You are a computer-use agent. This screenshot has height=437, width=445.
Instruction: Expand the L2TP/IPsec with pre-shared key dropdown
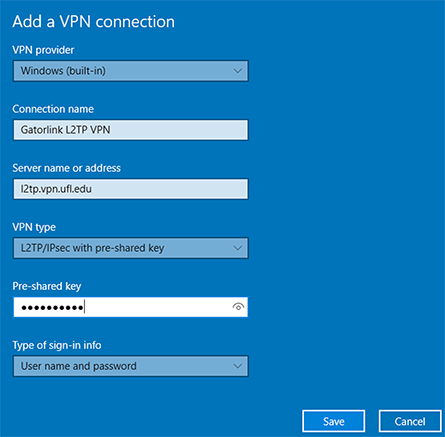(x=131, y=248)
